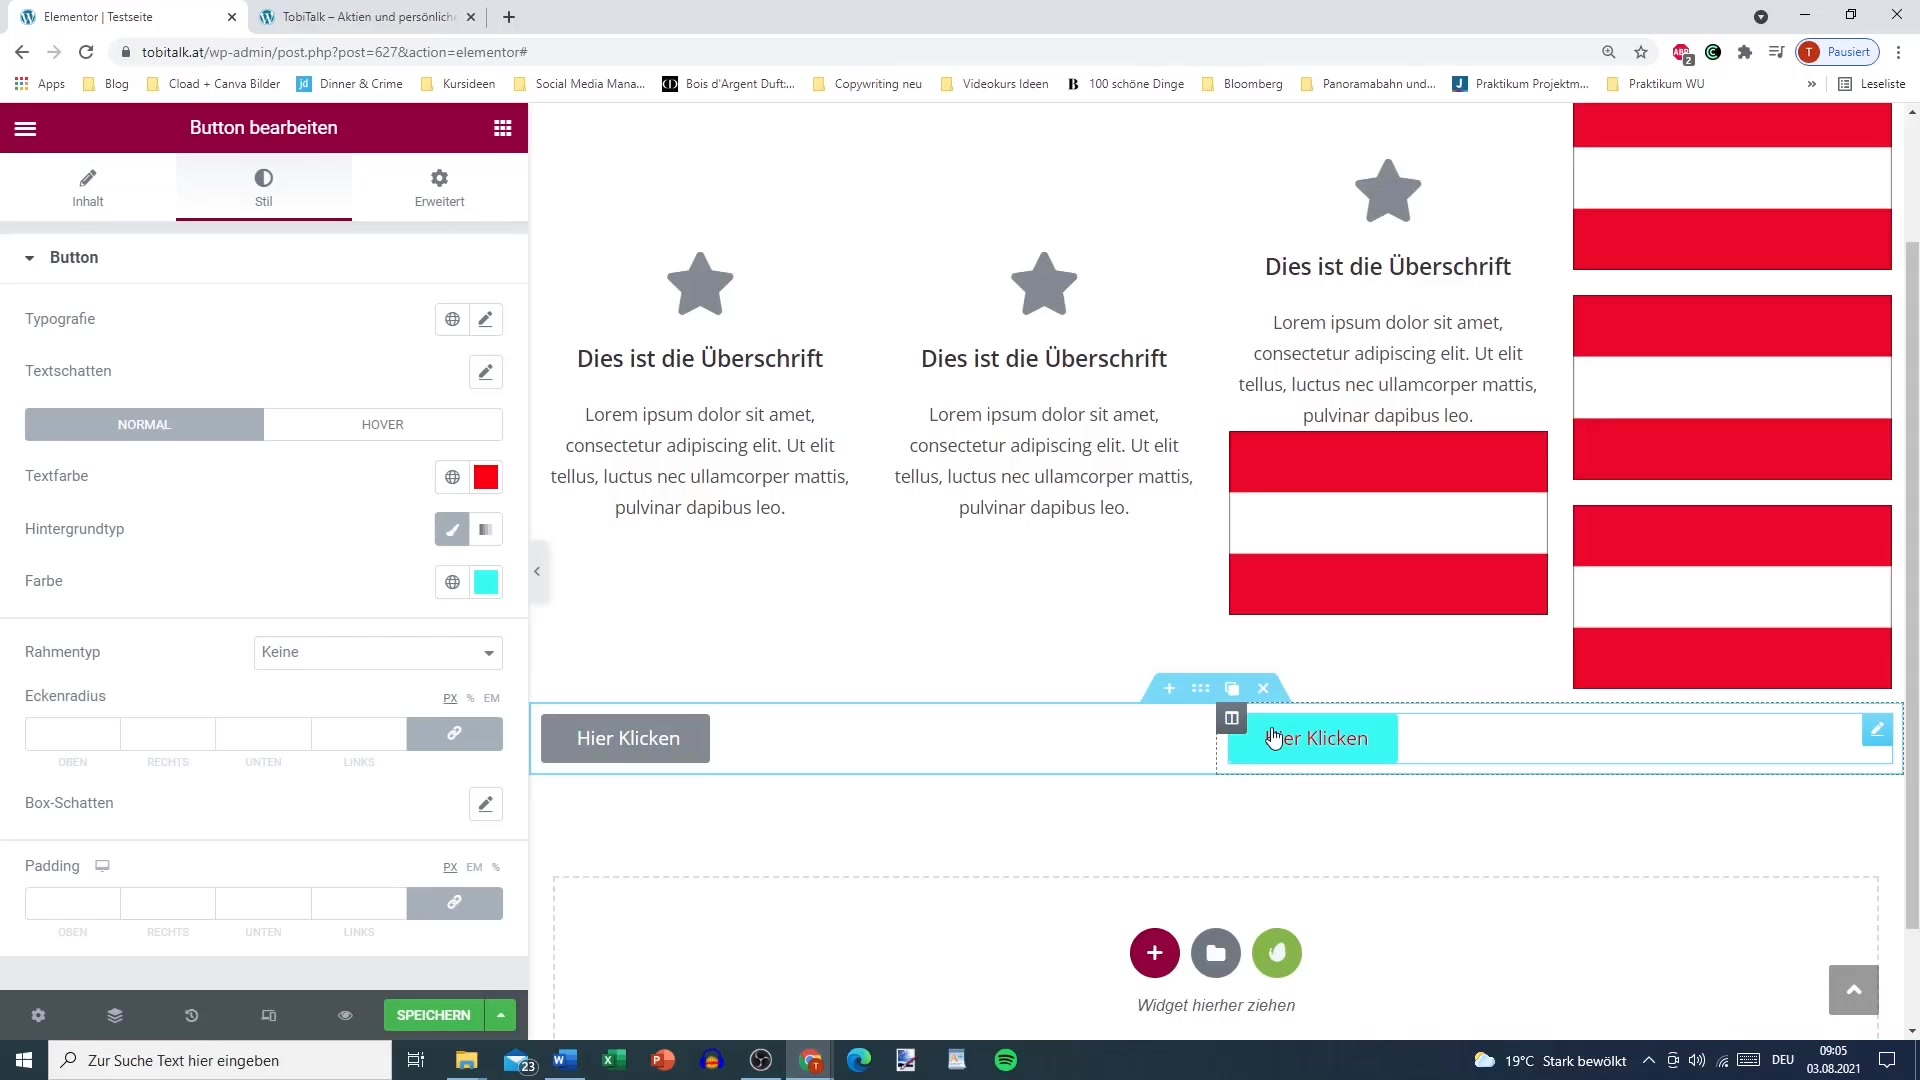Switch to the Erweitert tab

tap(439, 187)
